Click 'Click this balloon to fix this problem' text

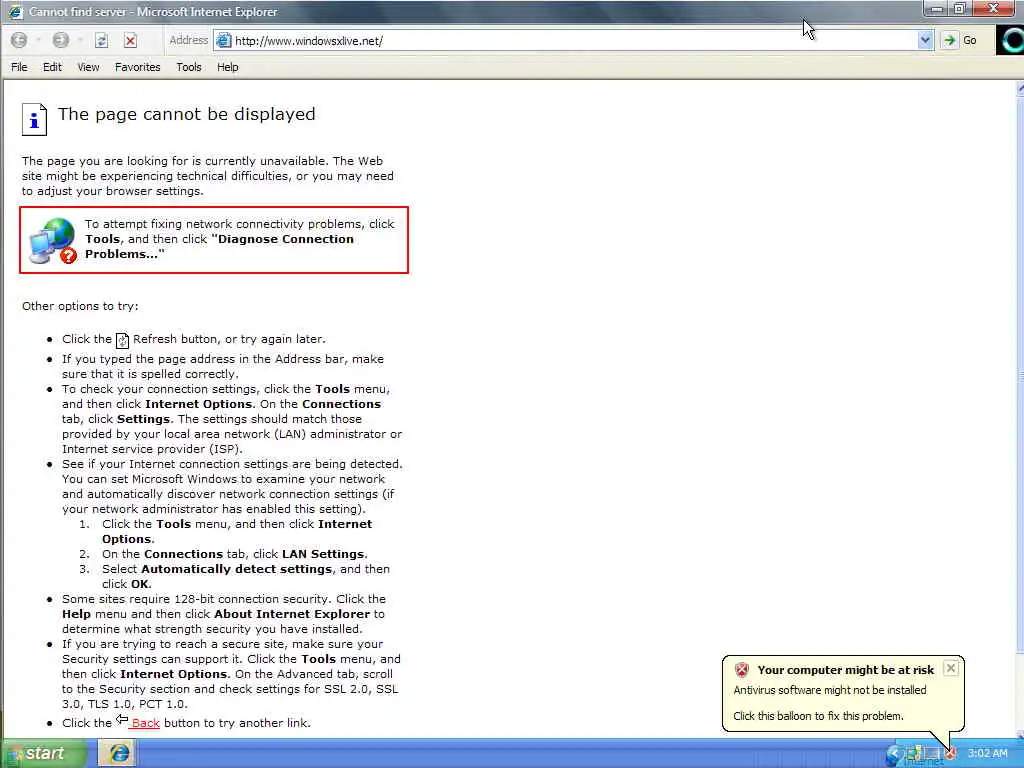(818, 716)
